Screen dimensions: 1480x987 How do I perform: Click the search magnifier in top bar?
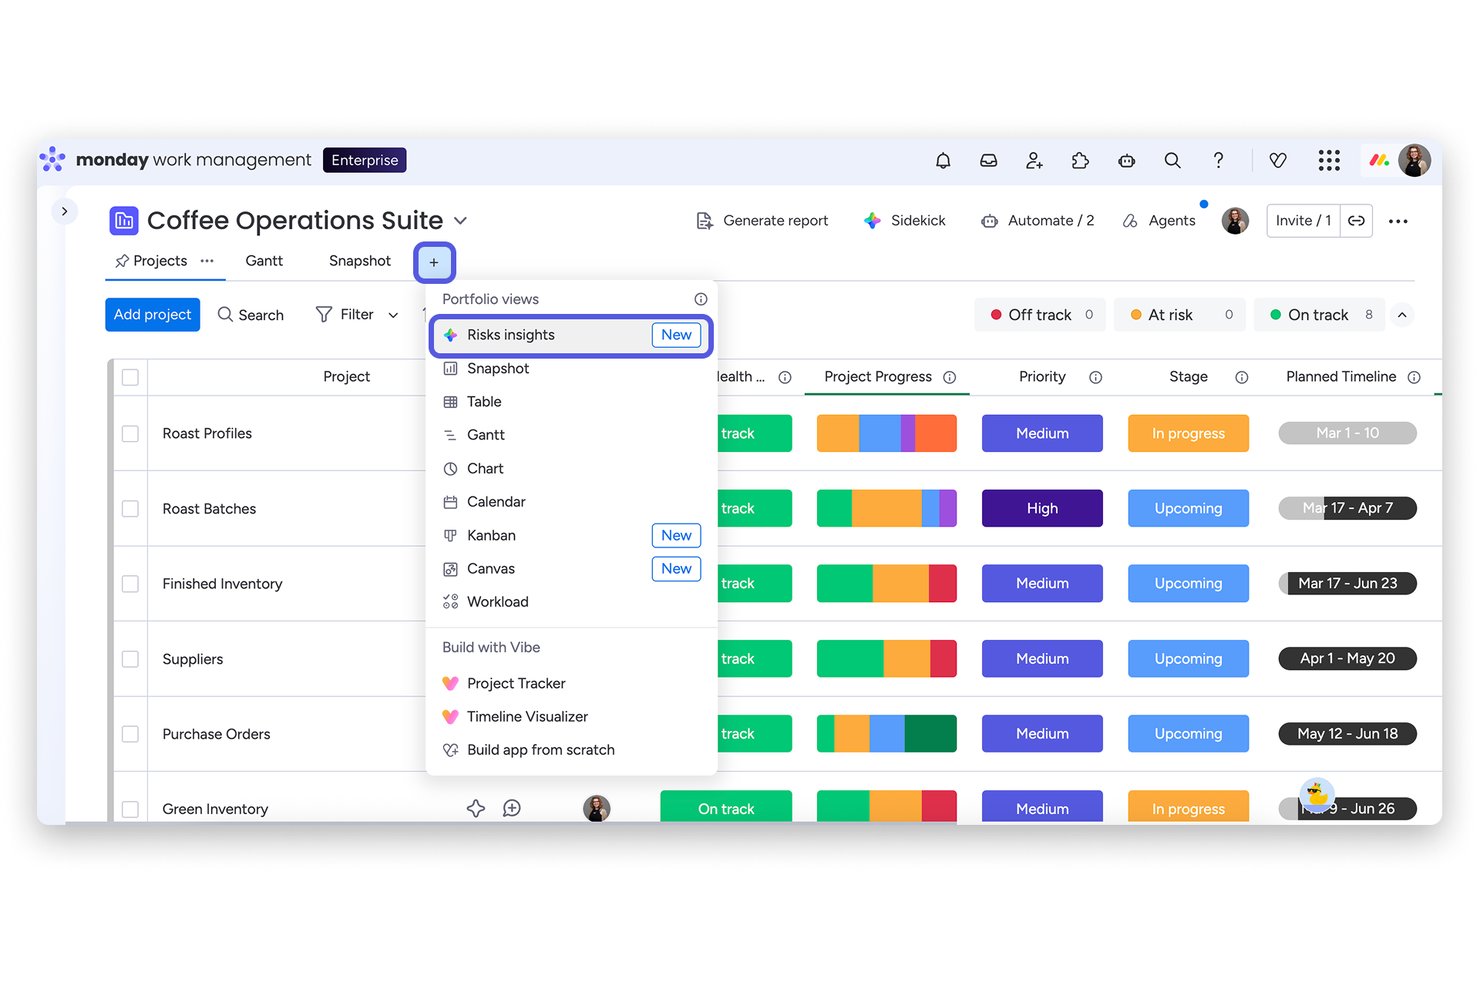tap(1172, 160)
